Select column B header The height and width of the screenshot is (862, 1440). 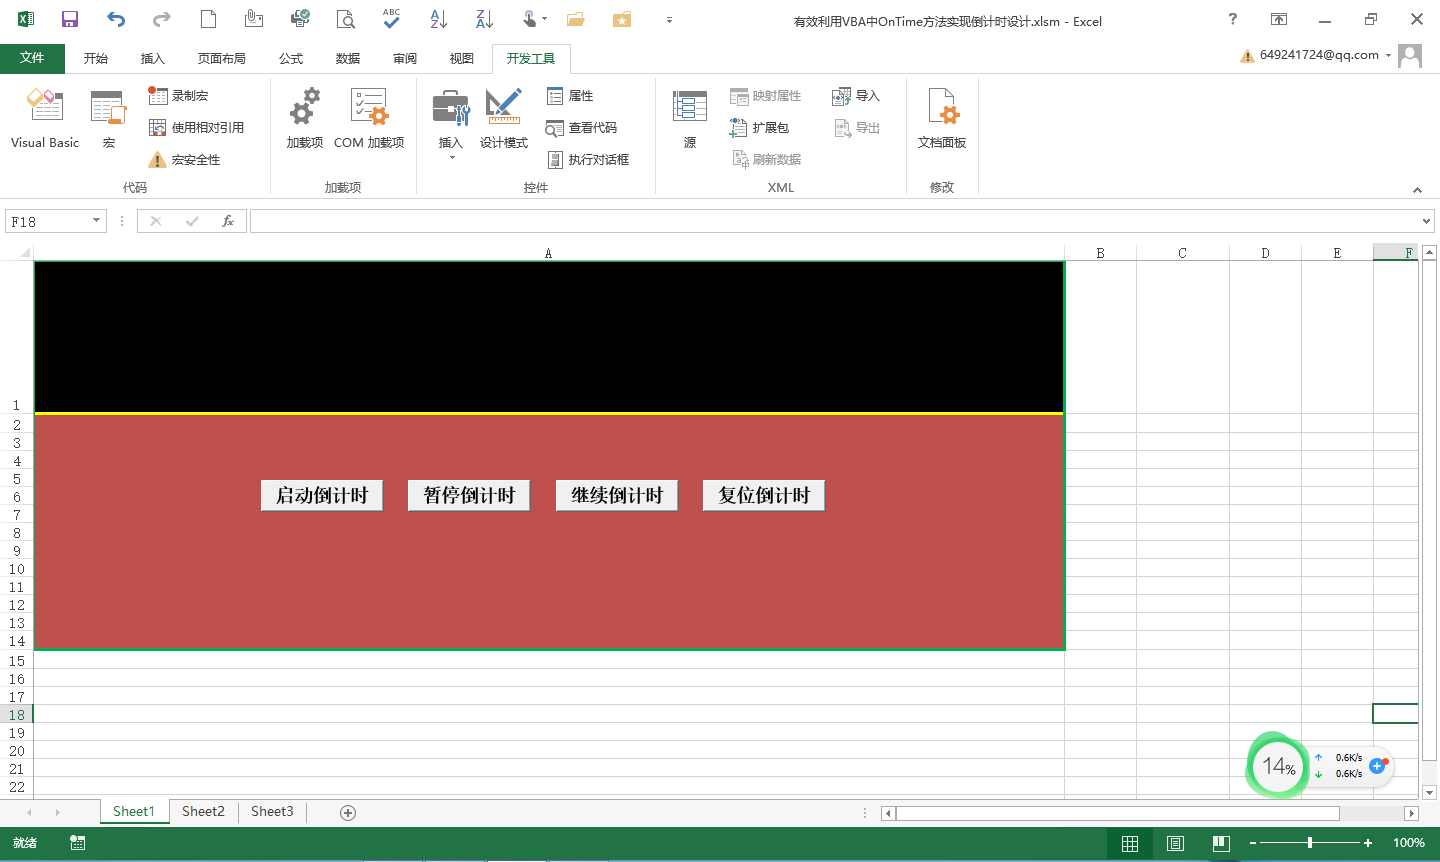pos(1100,253)
